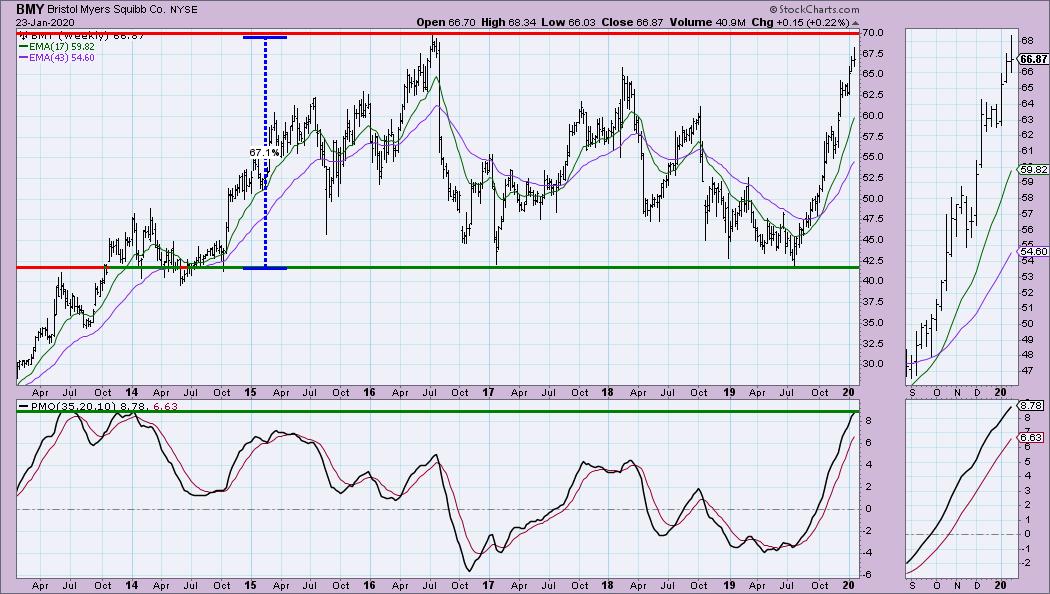Viewport: 1050px width, 594px height.
Task: Click the EMA(43) 54.60 legend entry
Action: (x=58, y=58)
